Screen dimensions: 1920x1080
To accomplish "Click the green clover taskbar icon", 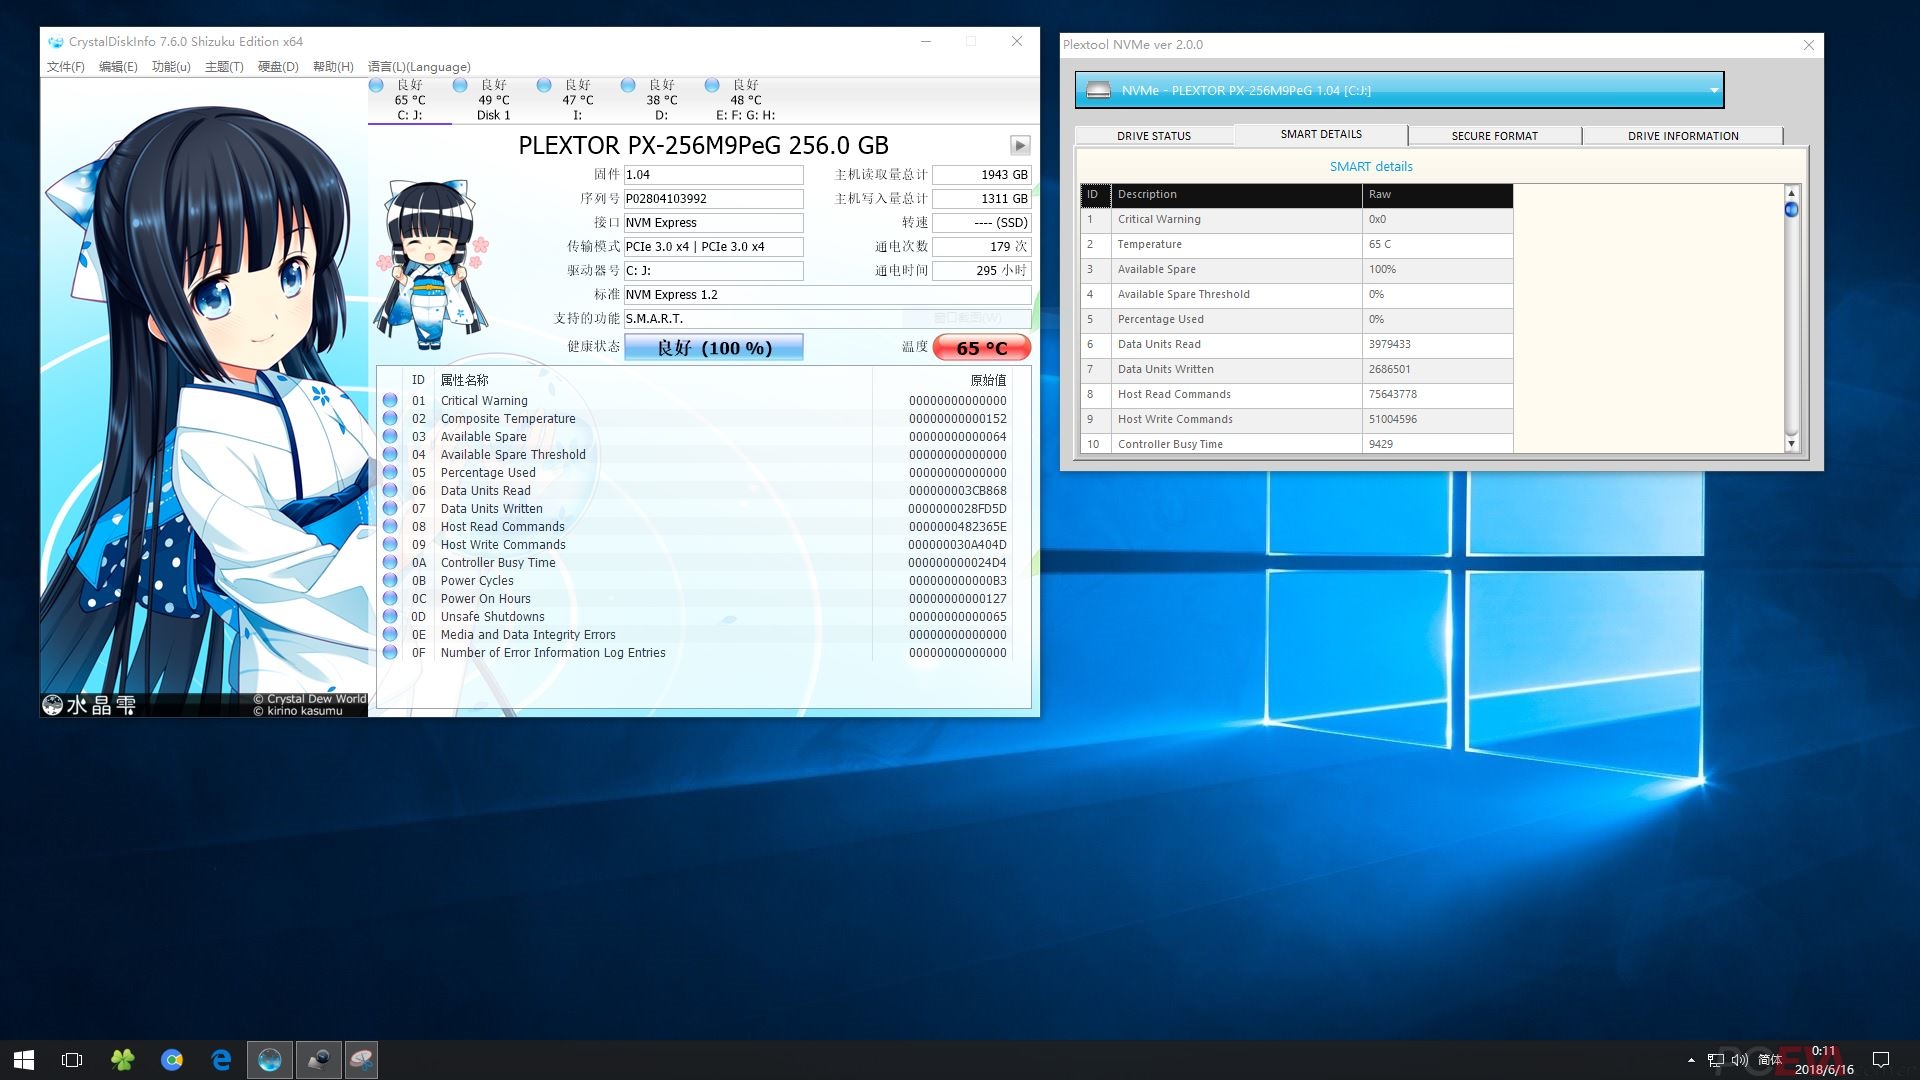I will pos(122,1060).
